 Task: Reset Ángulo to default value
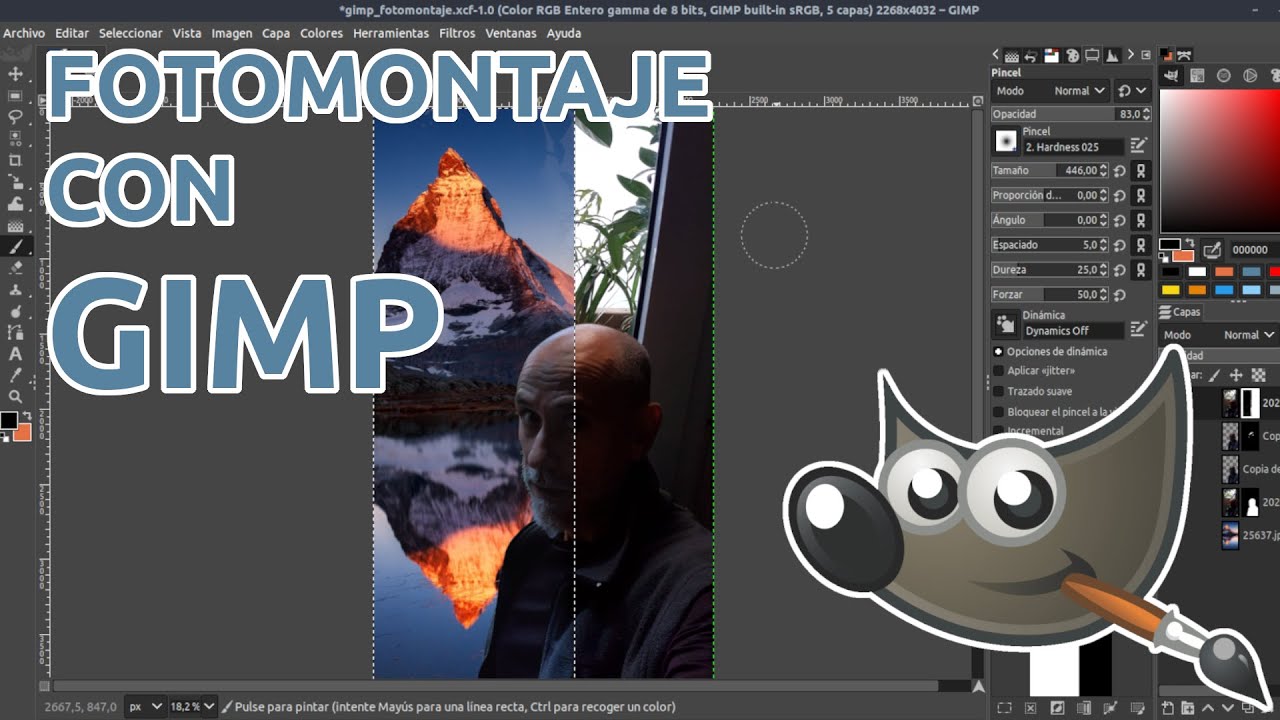(x=1119, y=220)
